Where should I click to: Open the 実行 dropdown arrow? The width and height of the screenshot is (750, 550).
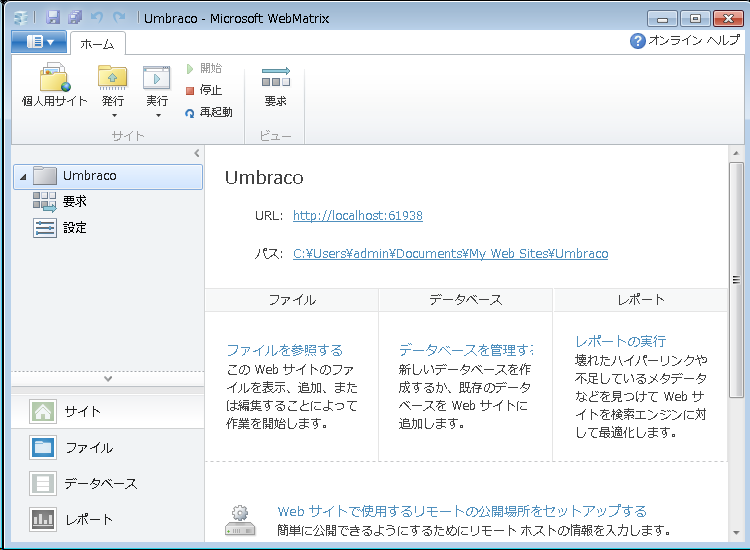(x=158, y=115)
